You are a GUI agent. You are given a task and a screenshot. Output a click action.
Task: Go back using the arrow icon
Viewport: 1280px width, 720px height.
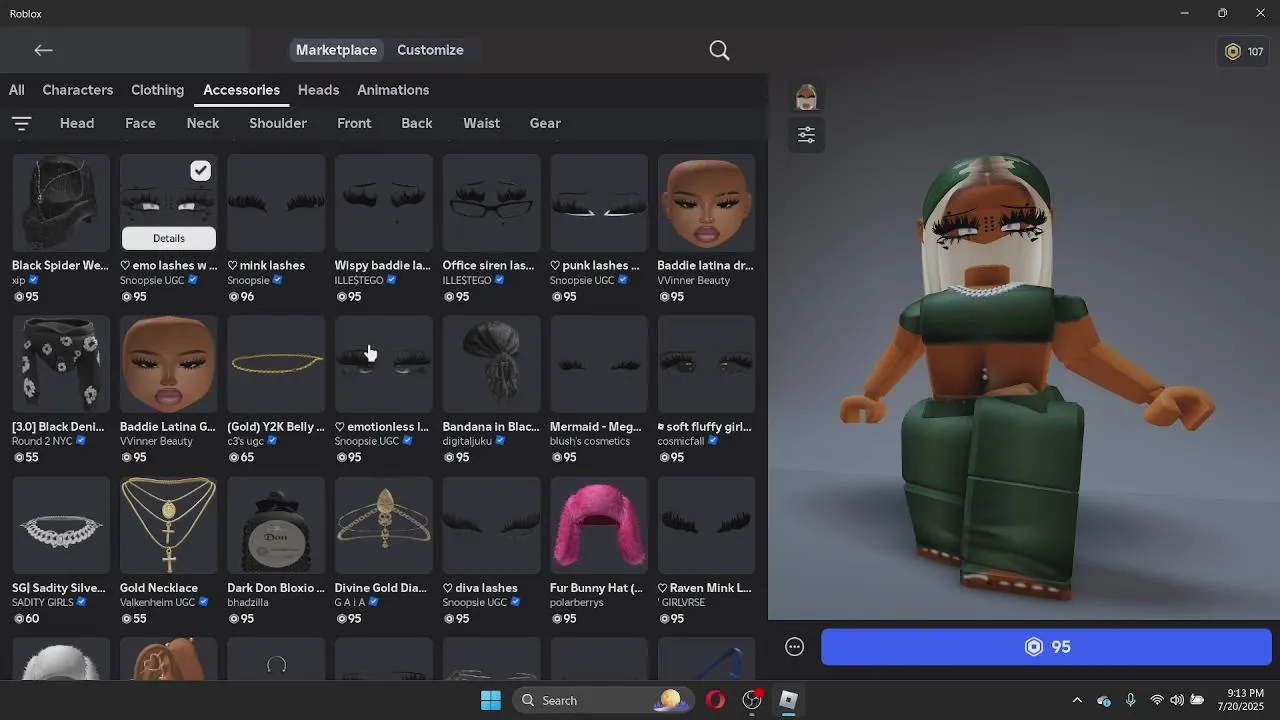coord(43,50)
